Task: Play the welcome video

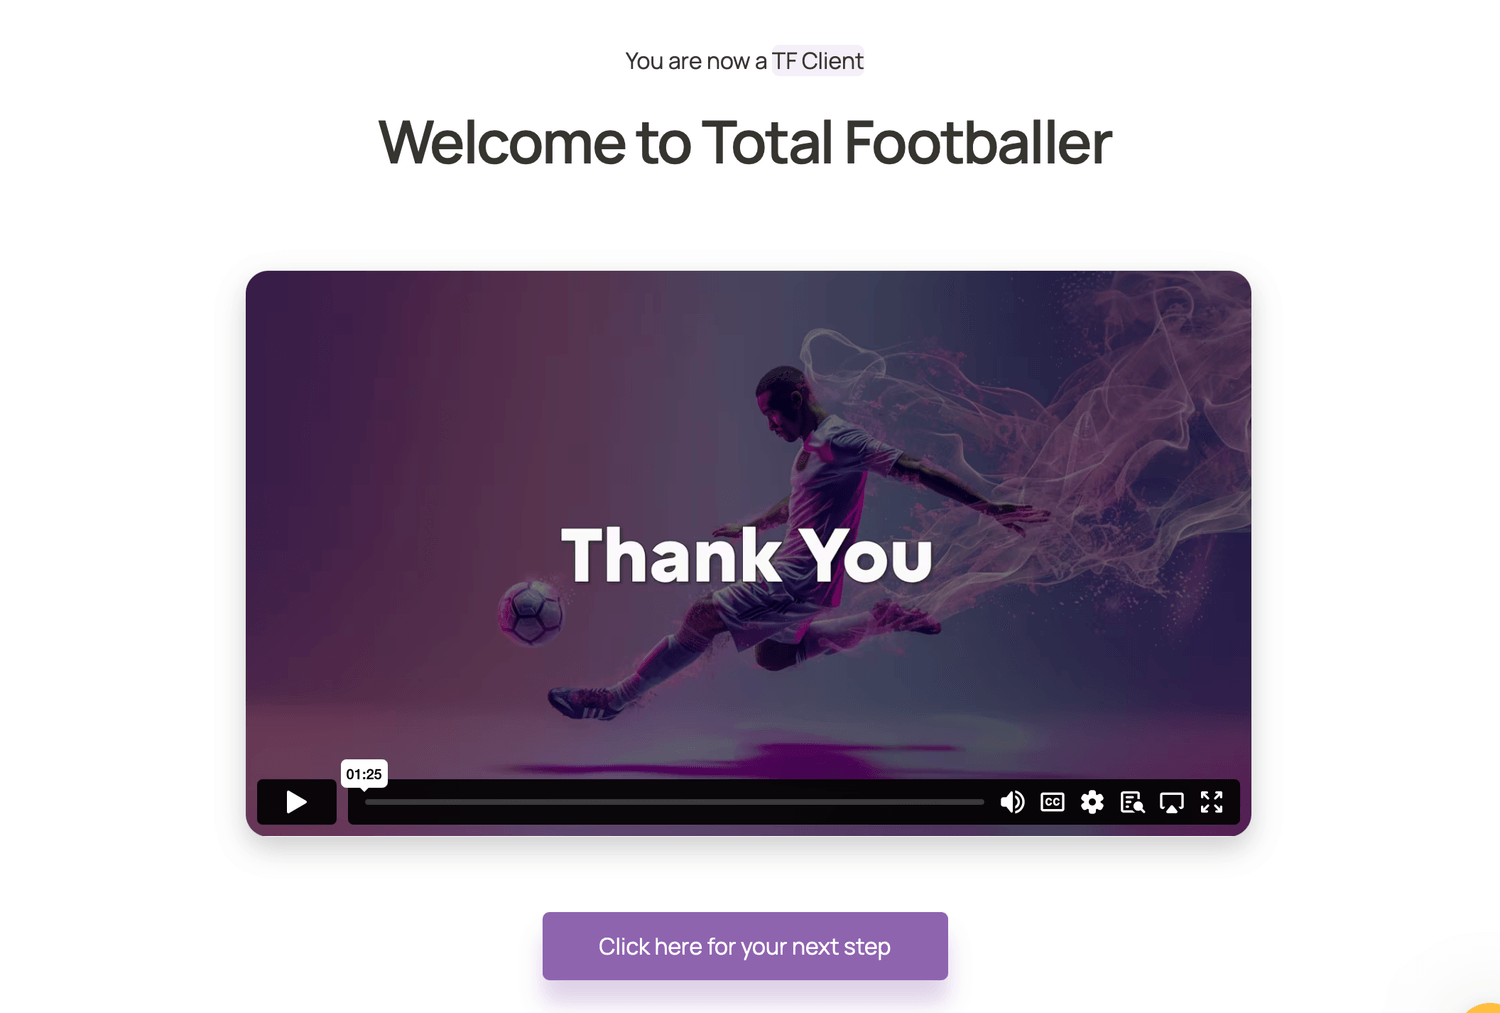Action: tap(296, 802)
